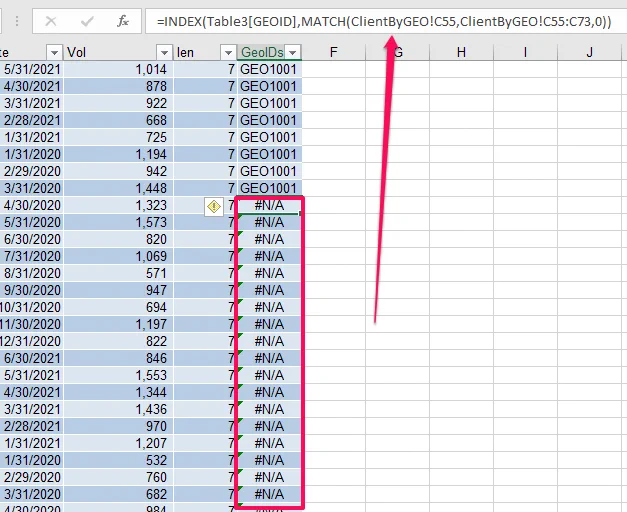Select Vol cell with value 947
This screenshot has width=627, height=512.
pos(118,290)
